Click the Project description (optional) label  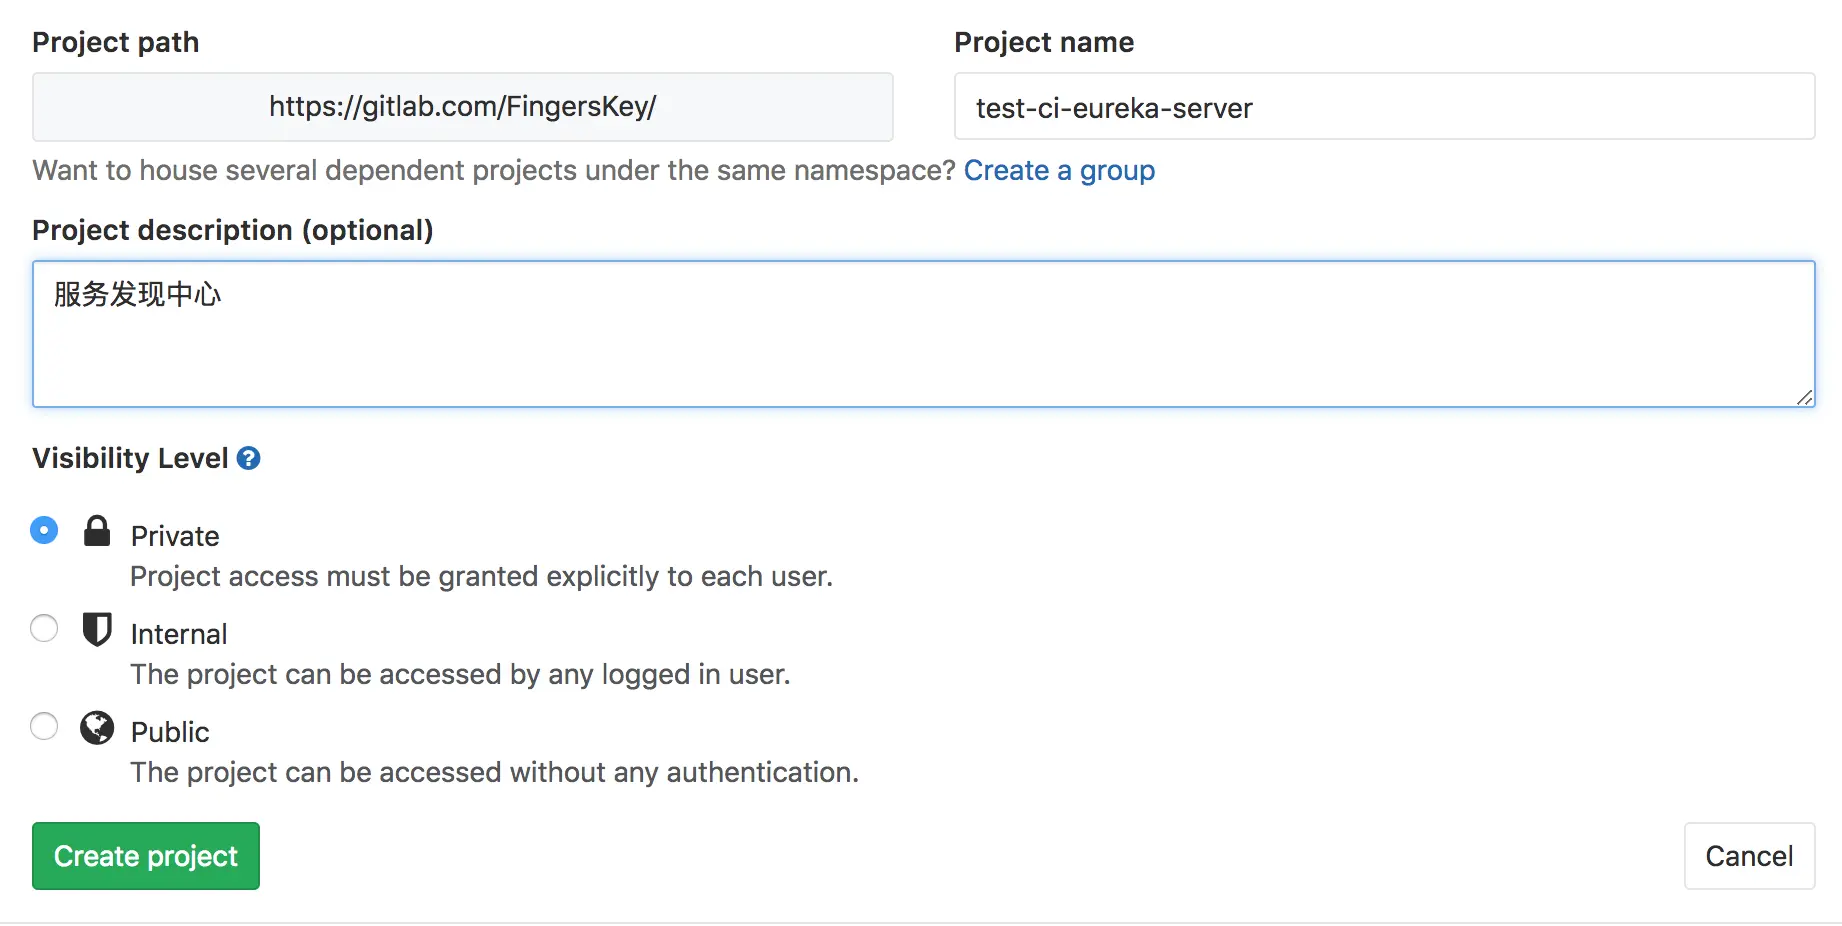pyautogui.click(x=232, y=230)
